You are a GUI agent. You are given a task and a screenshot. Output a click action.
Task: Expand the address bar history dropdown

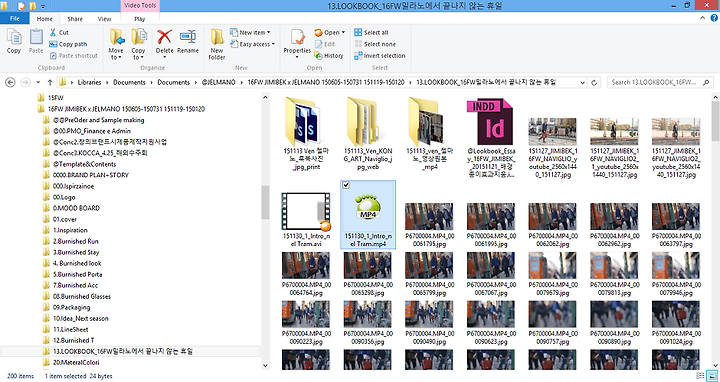pyautogui.click(x=583, y=83)
